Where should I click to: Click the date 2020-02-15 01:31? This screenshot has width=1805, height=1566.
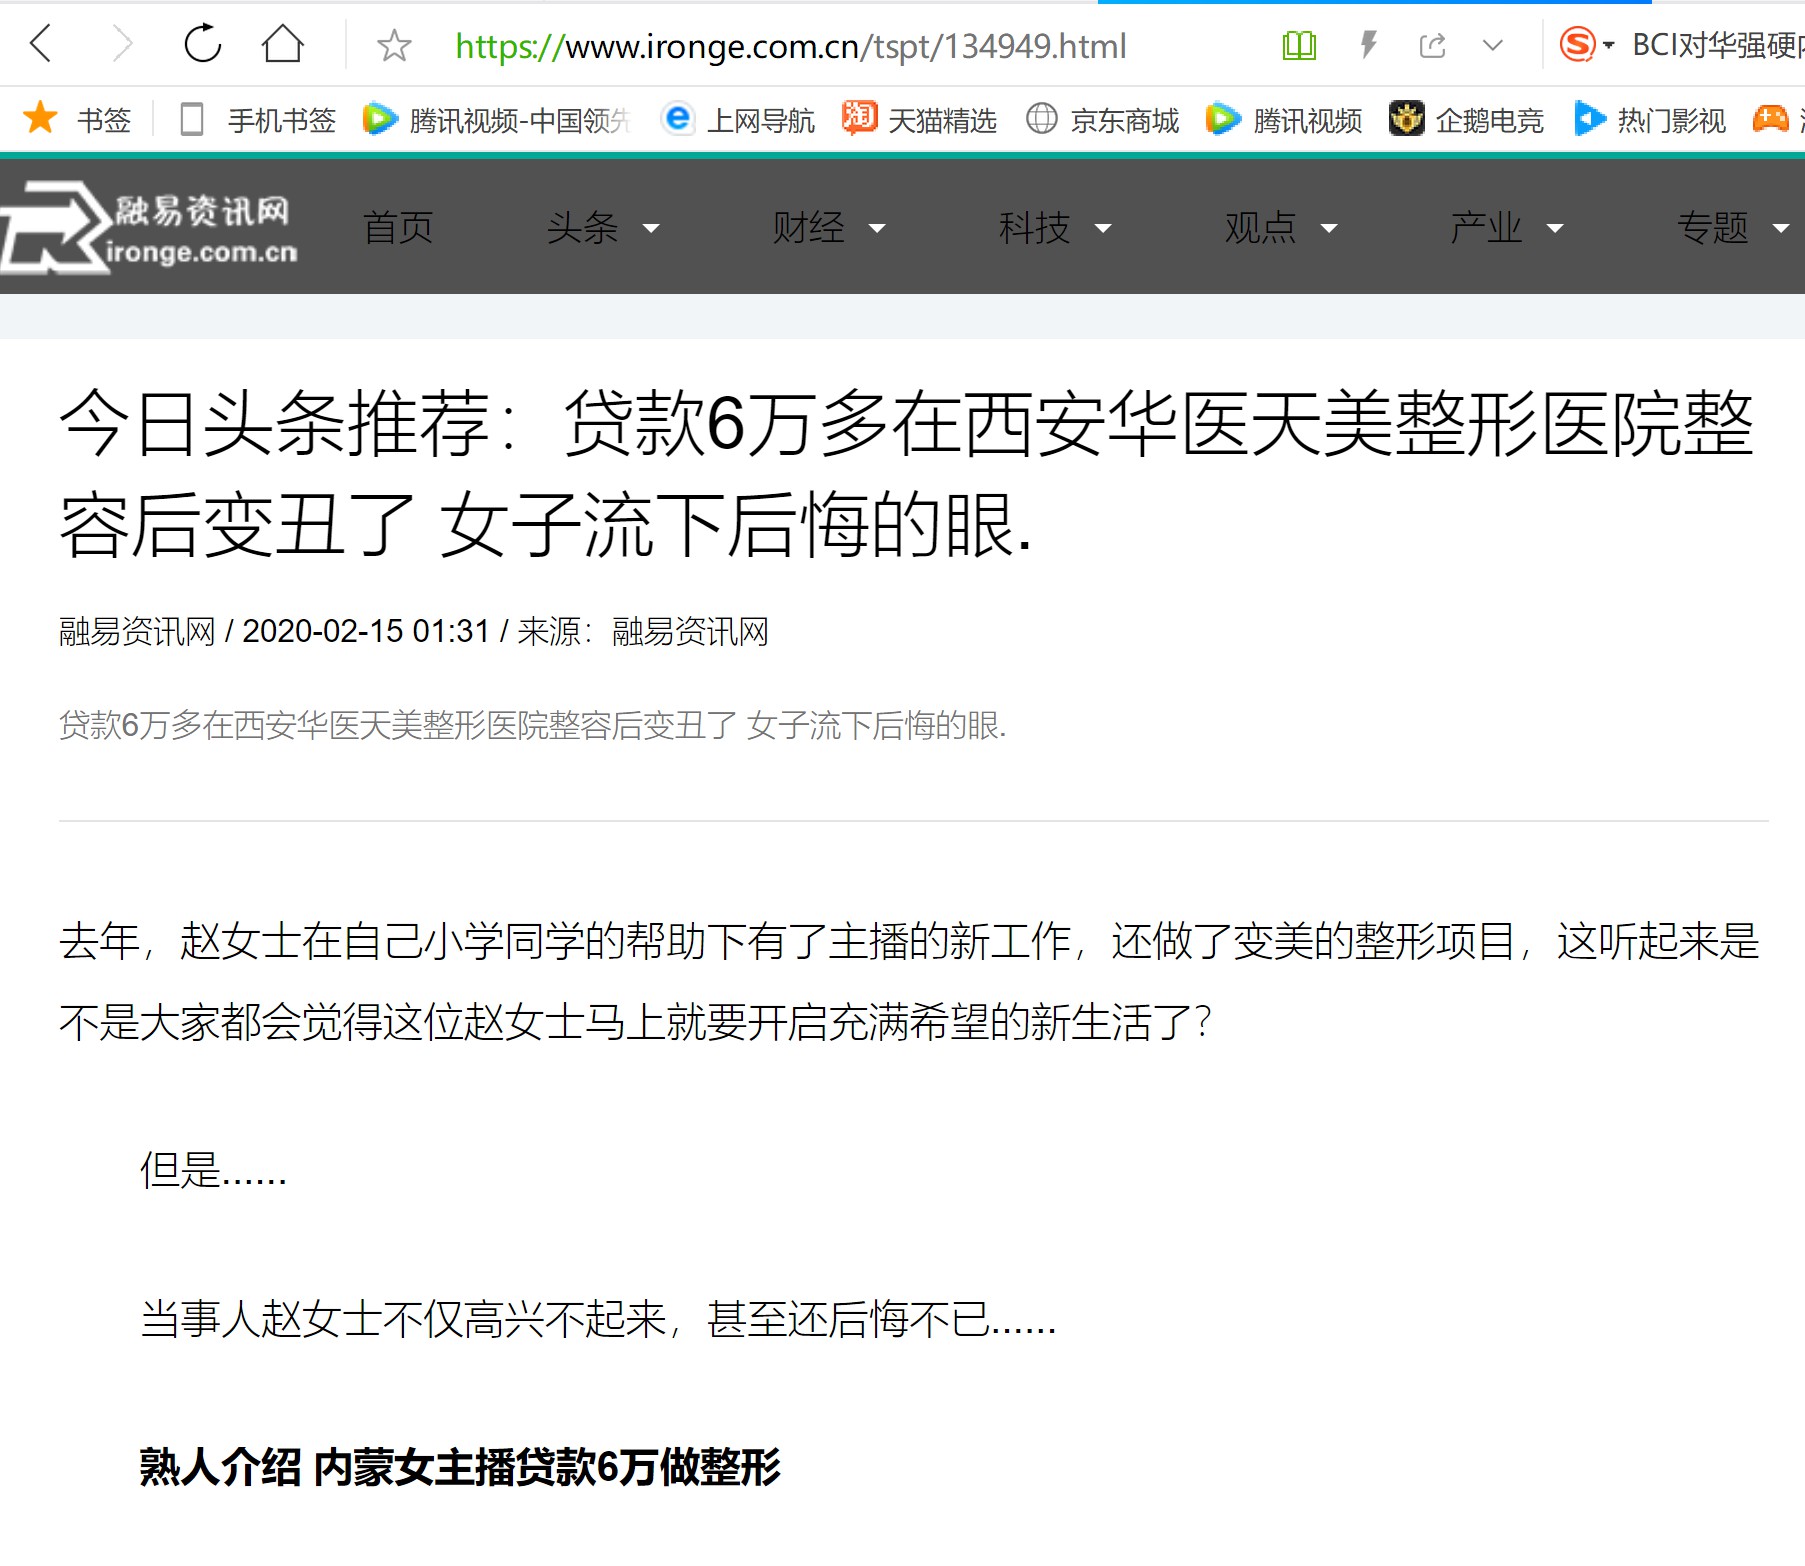coord(366,632)
